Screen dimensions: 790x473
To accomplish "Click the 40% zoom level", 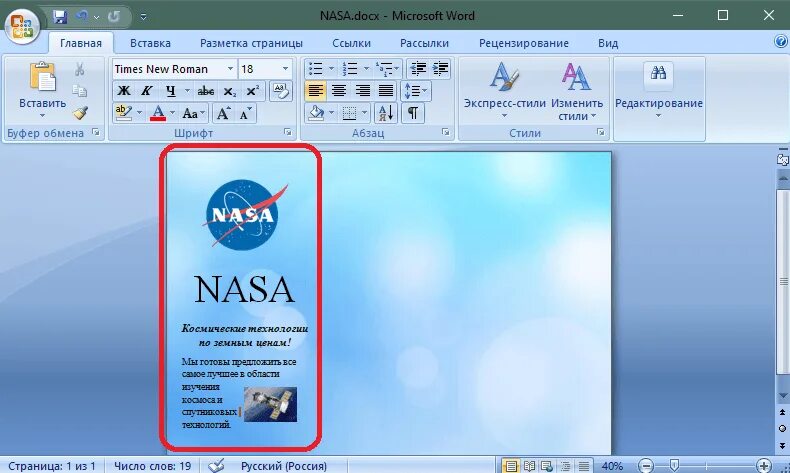I will [612, 466].
